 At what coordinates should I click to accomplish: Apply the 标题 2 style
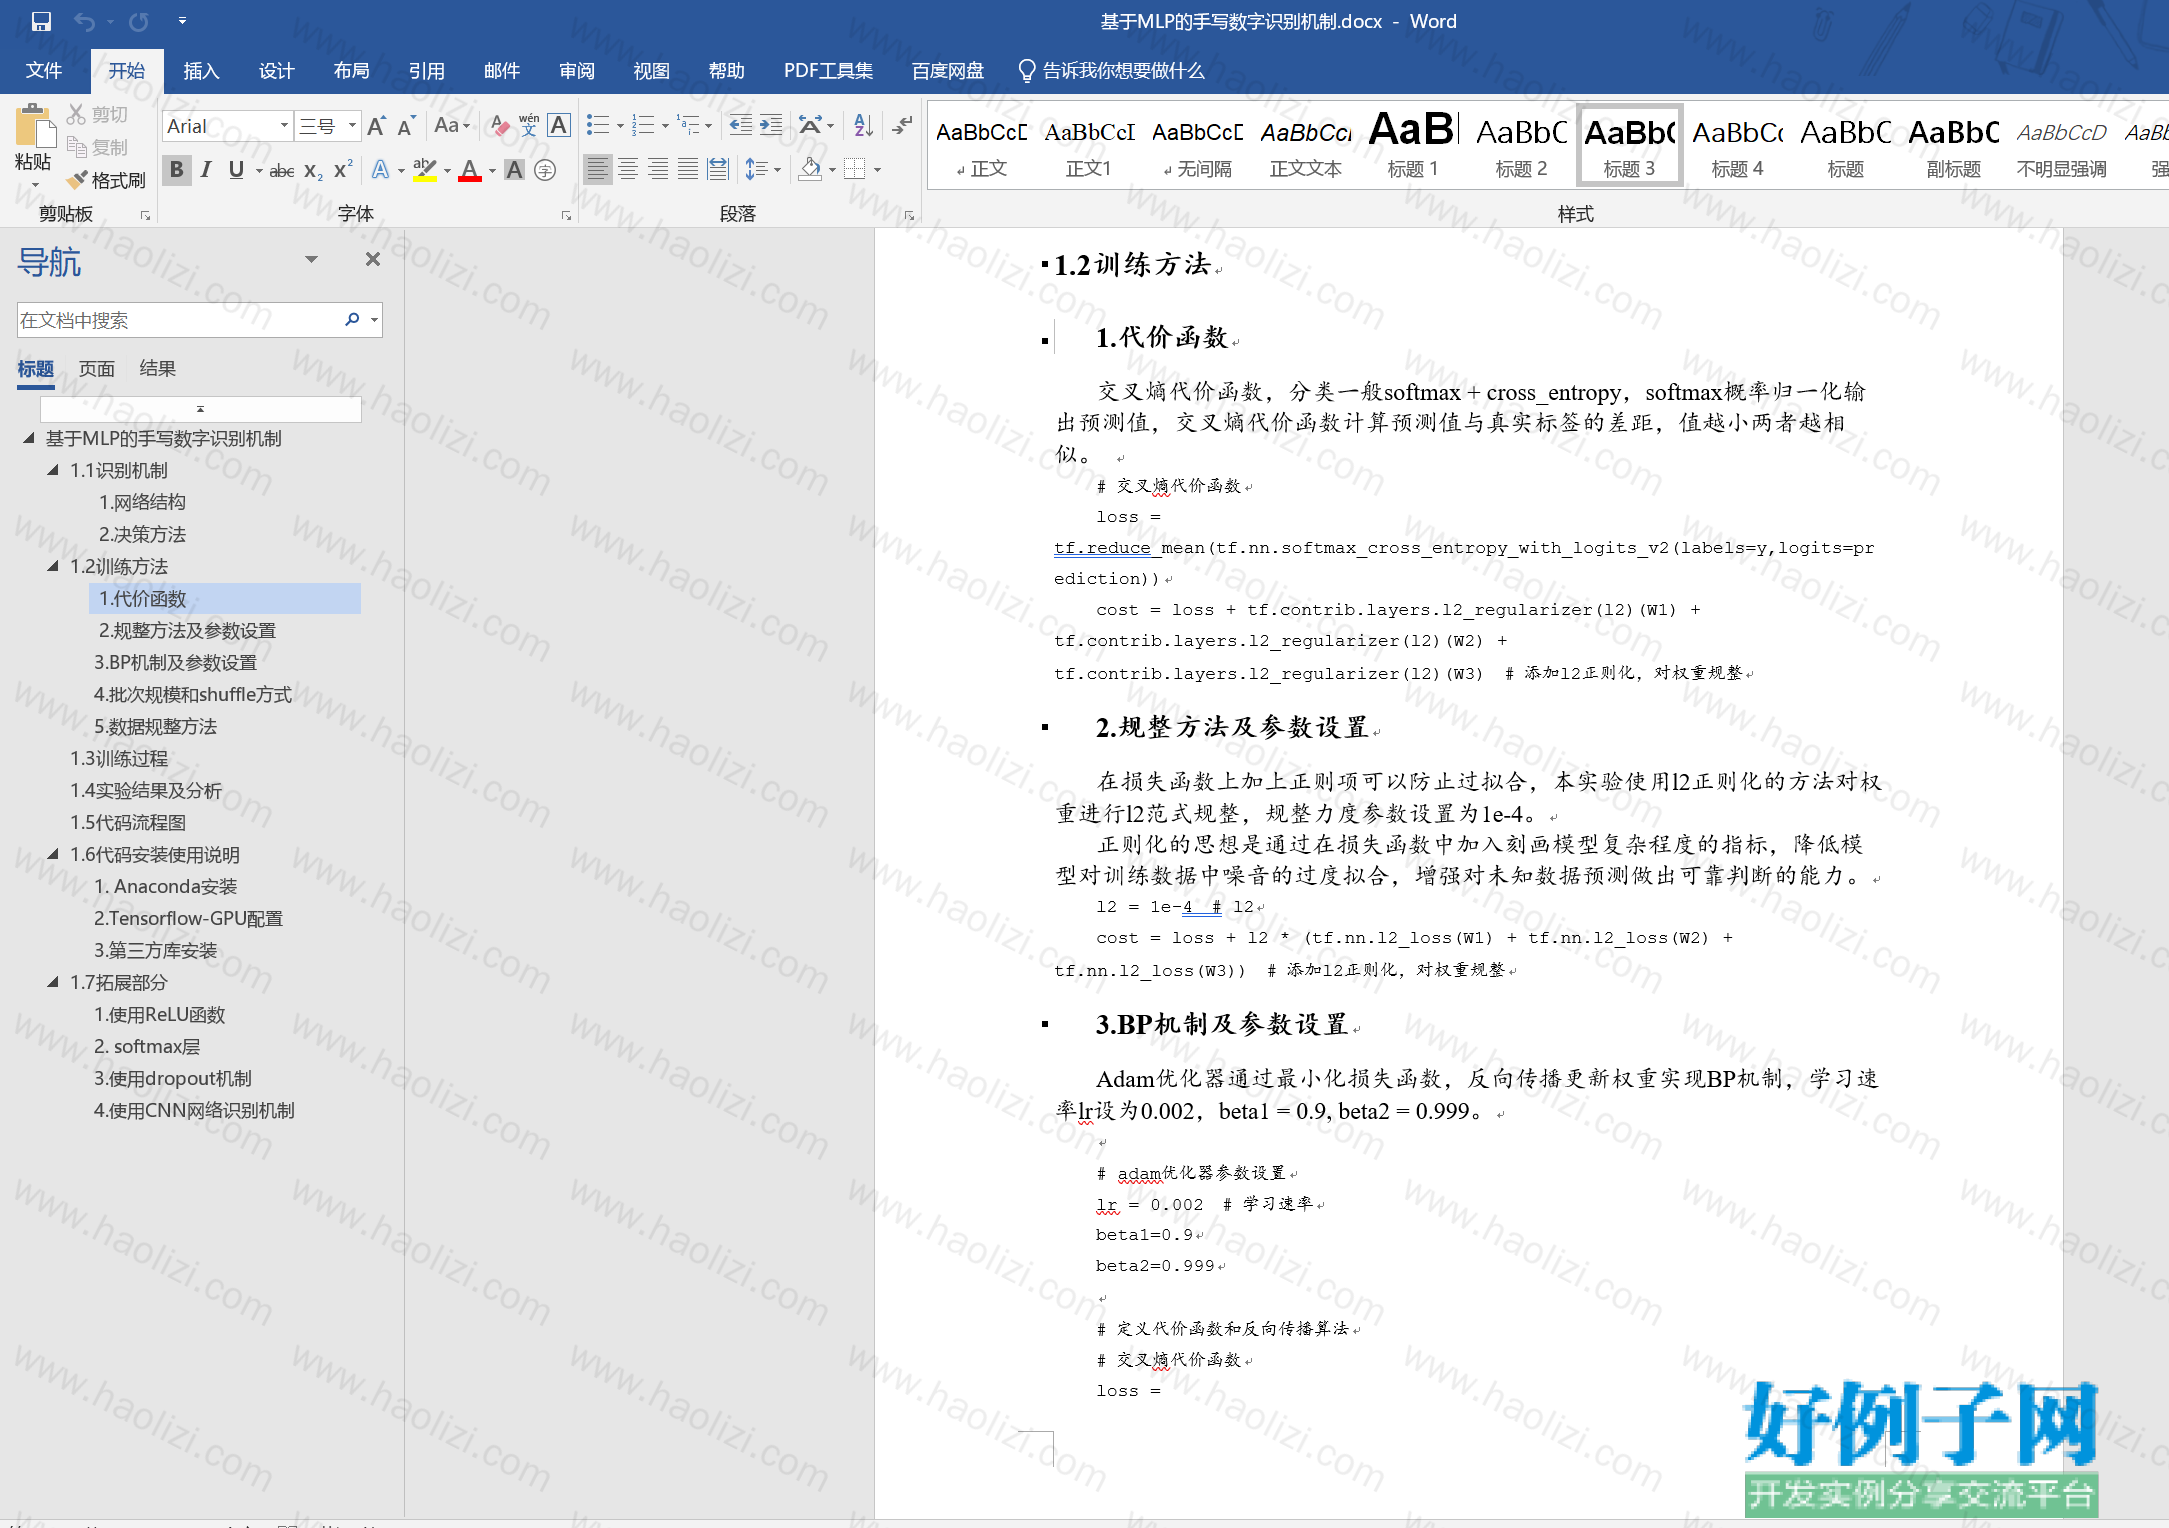click(x=1521, y=145)
